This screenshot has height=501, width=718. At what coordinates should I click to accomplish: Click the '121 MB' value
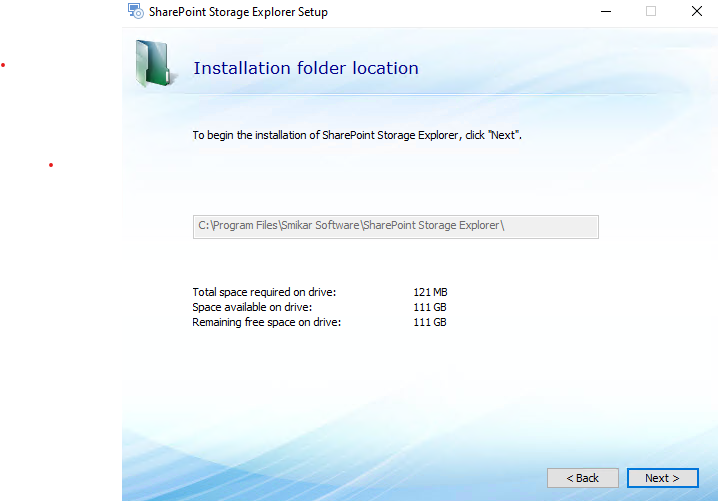point(430,292)
